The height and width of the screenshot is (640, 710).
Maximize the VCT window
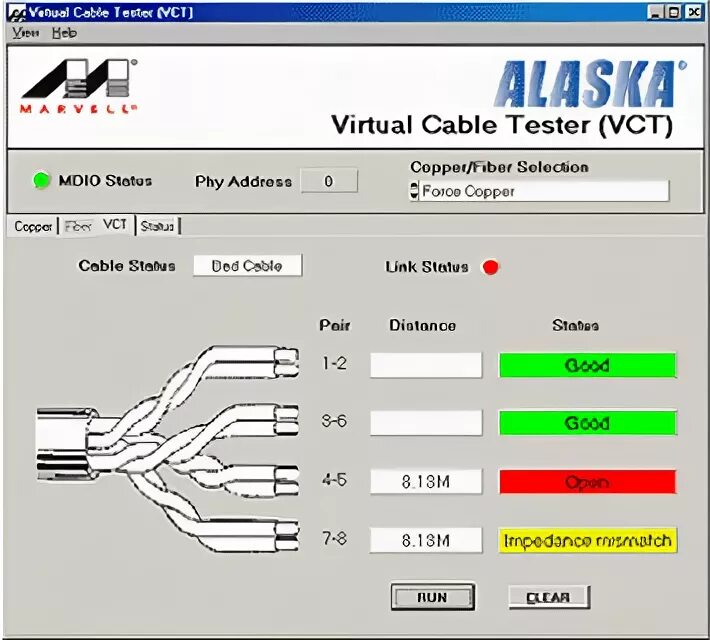point(674,12)
